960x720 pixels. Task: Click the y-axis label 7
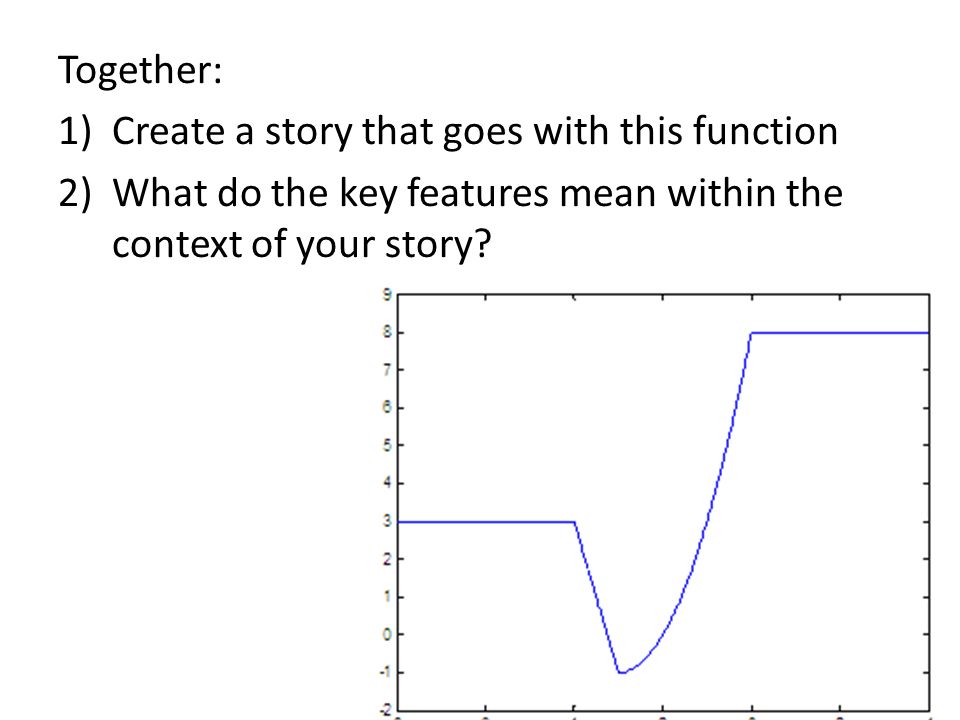387,370
